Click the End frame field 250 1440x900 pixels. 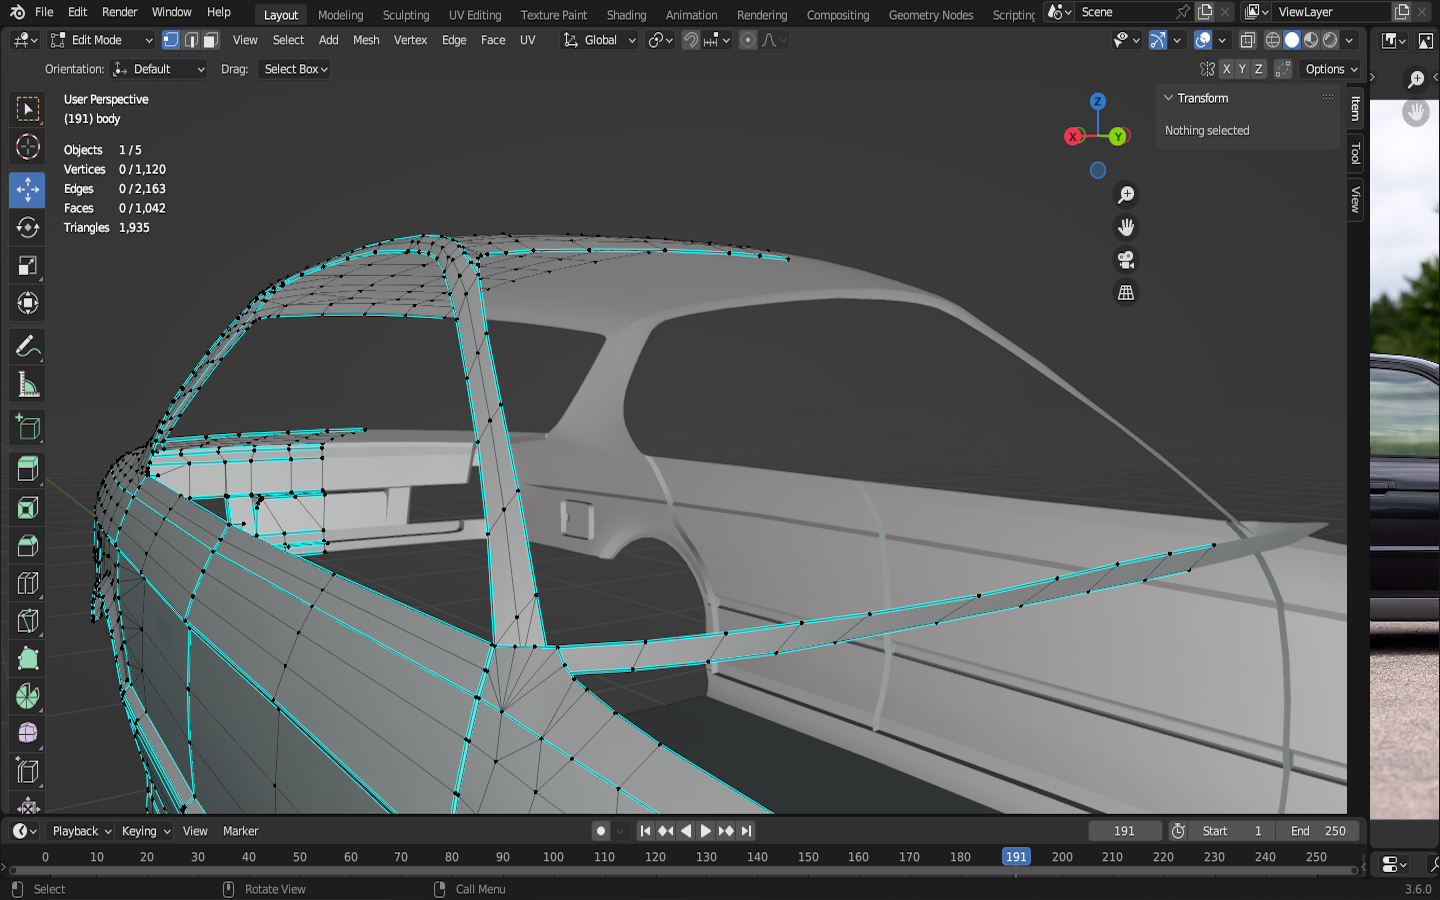[x=1318, y=831]
